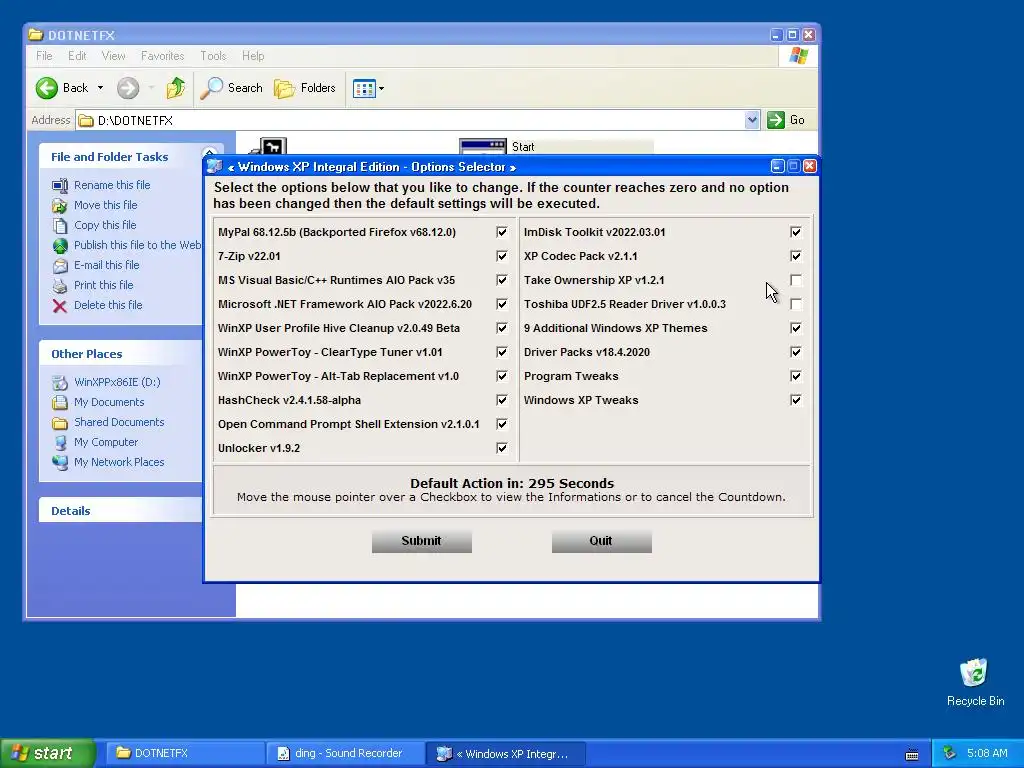Click the green Go arrow button
This screenshot has height=768, width=1024.
click(776, 120)
